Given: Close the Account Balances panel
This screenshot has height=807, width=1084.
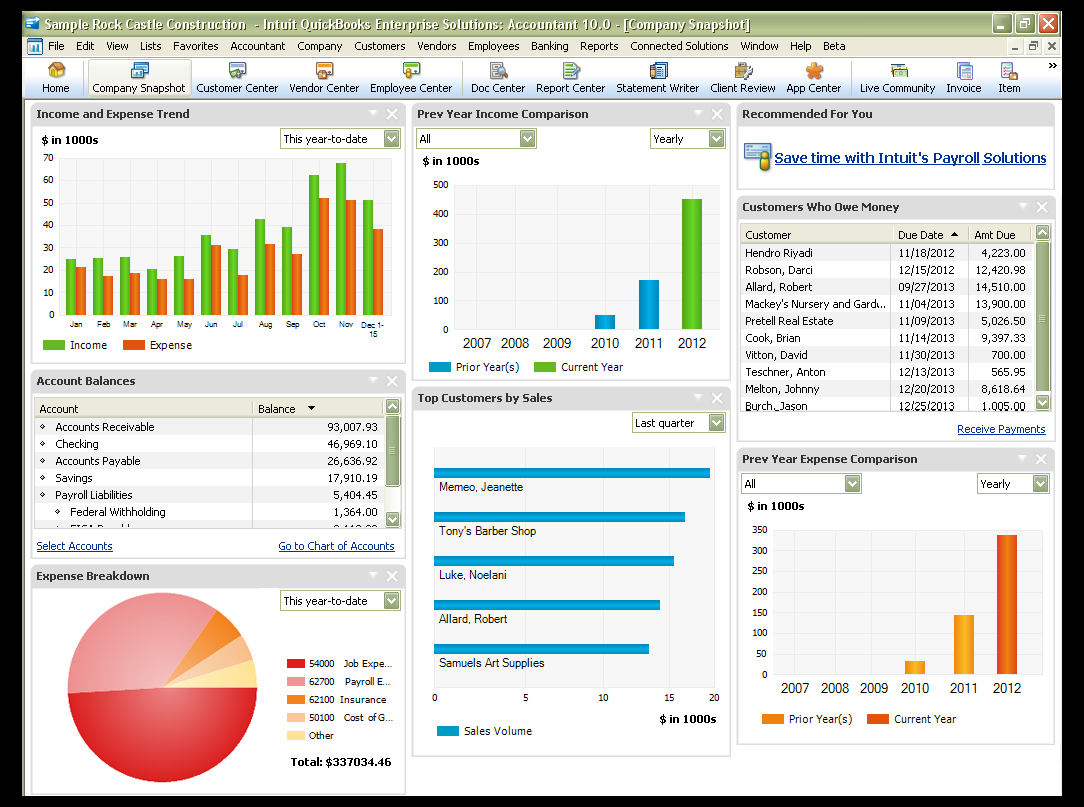Looking at the screenshot, I should pyautogui.click(x=392, y=381).
